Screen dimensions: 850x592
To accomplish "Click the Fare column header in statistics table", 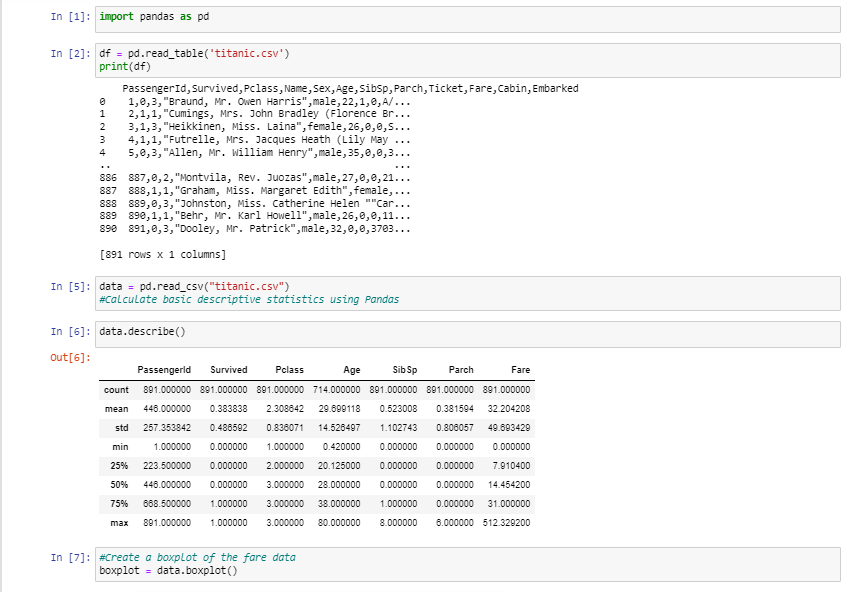I will click(521, 369).
